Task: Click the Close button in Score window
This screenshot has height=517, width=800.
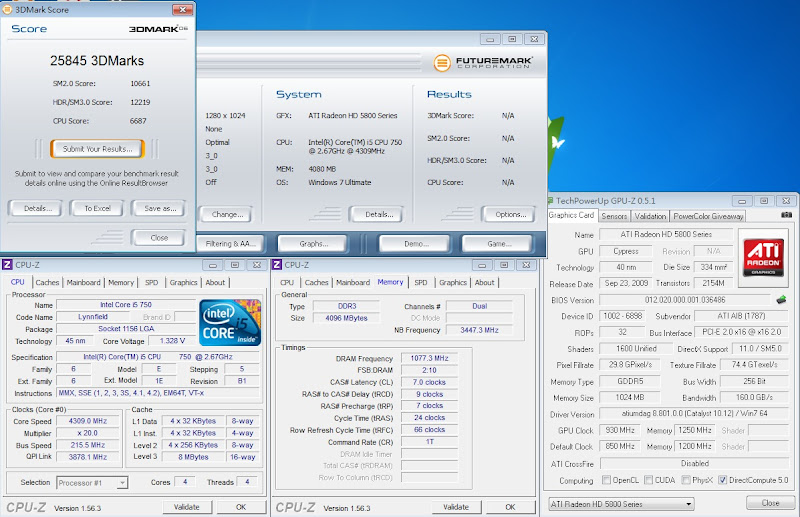Action: (x=159, y=238)
